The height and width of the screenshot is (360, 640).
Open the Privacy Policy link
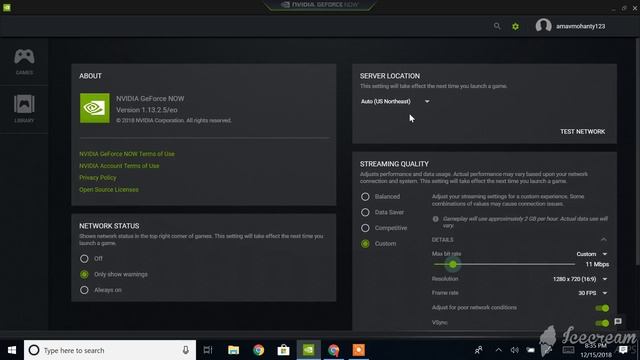98,178
